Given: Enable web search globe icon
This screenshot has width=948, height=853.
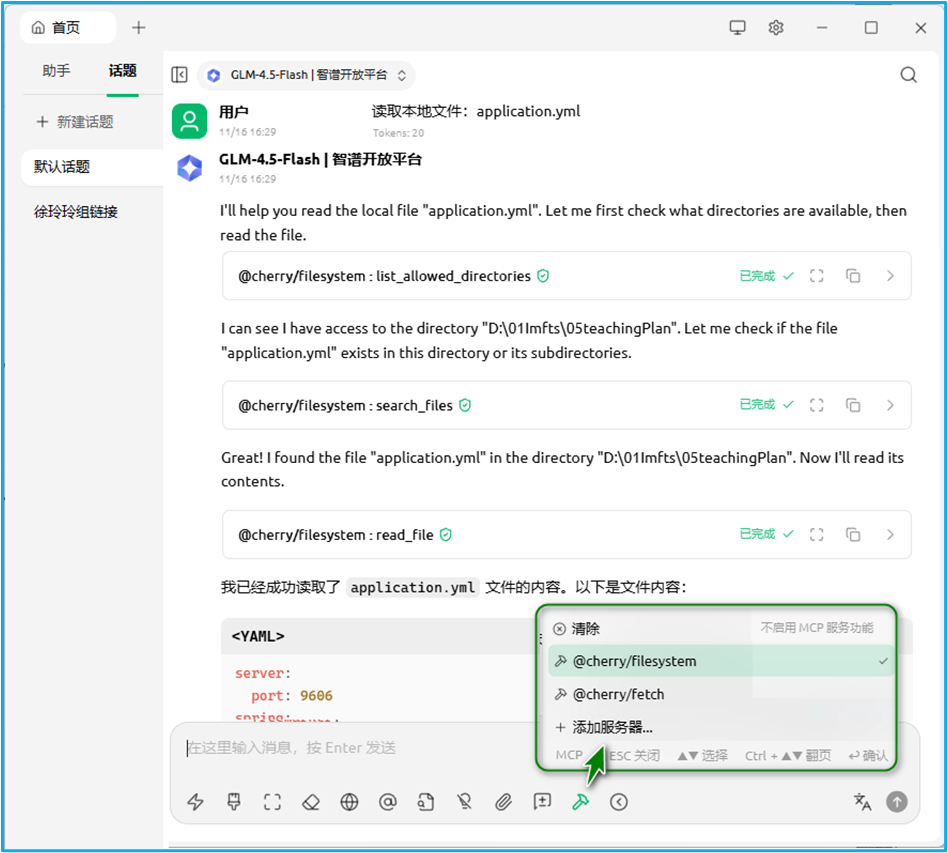Looking at the screenshot, I should (x=349, y=802).
